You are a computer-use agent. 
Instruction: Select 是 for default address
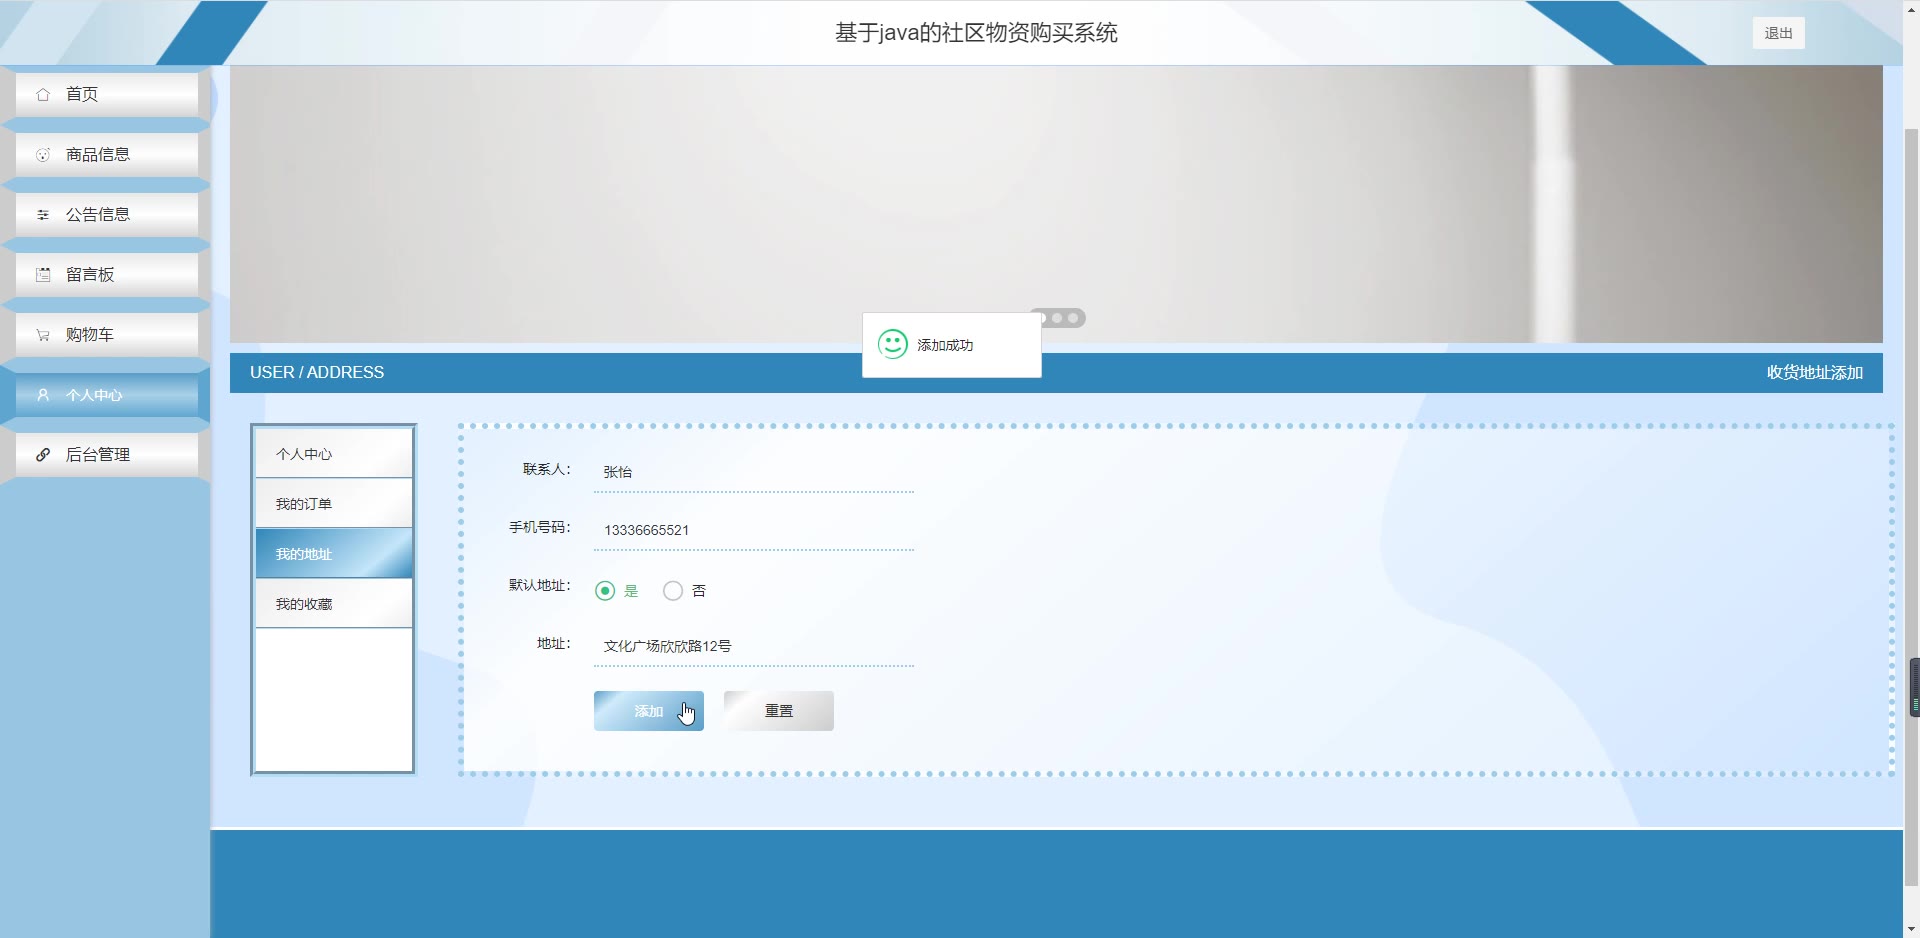pyautogui.click(x=605, y=591)
